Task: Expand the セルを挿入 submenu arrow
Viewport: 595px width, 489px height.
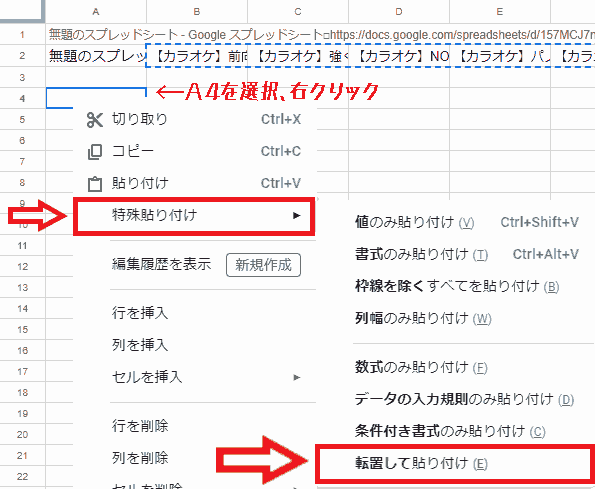Action: click(297, 377)
